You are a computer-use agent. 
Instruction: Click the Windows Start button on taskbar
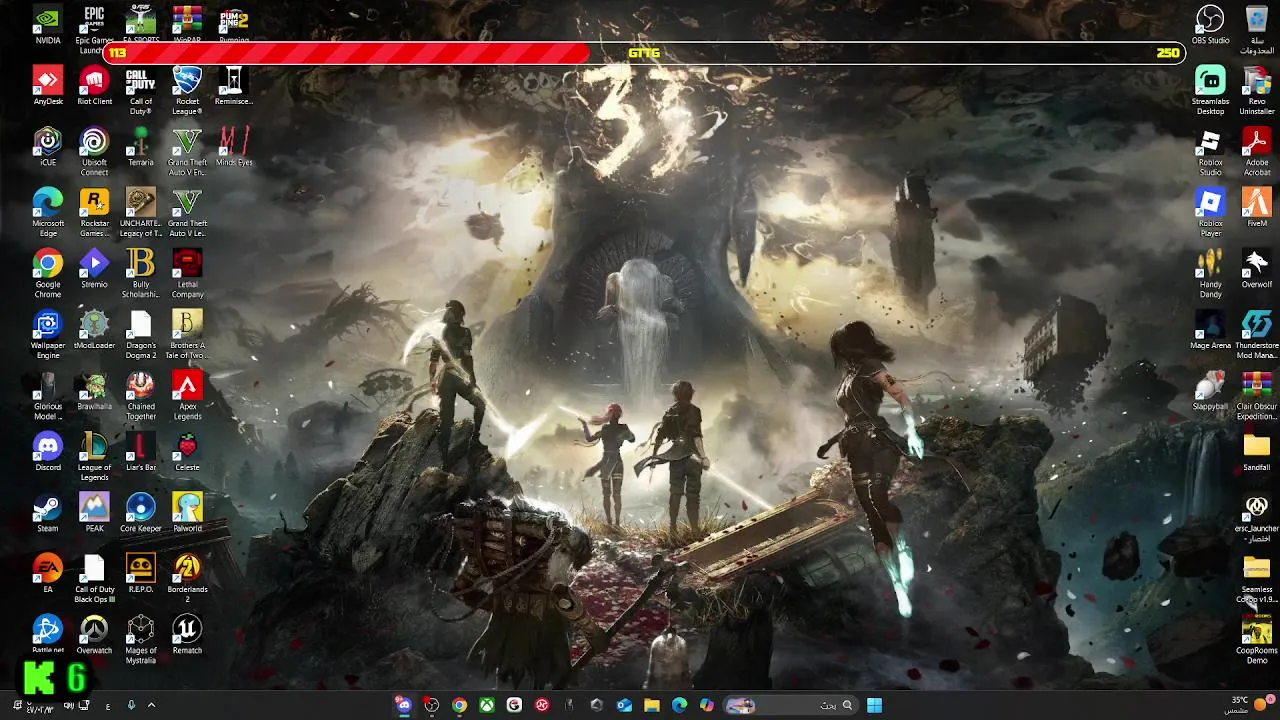point(874,705)
